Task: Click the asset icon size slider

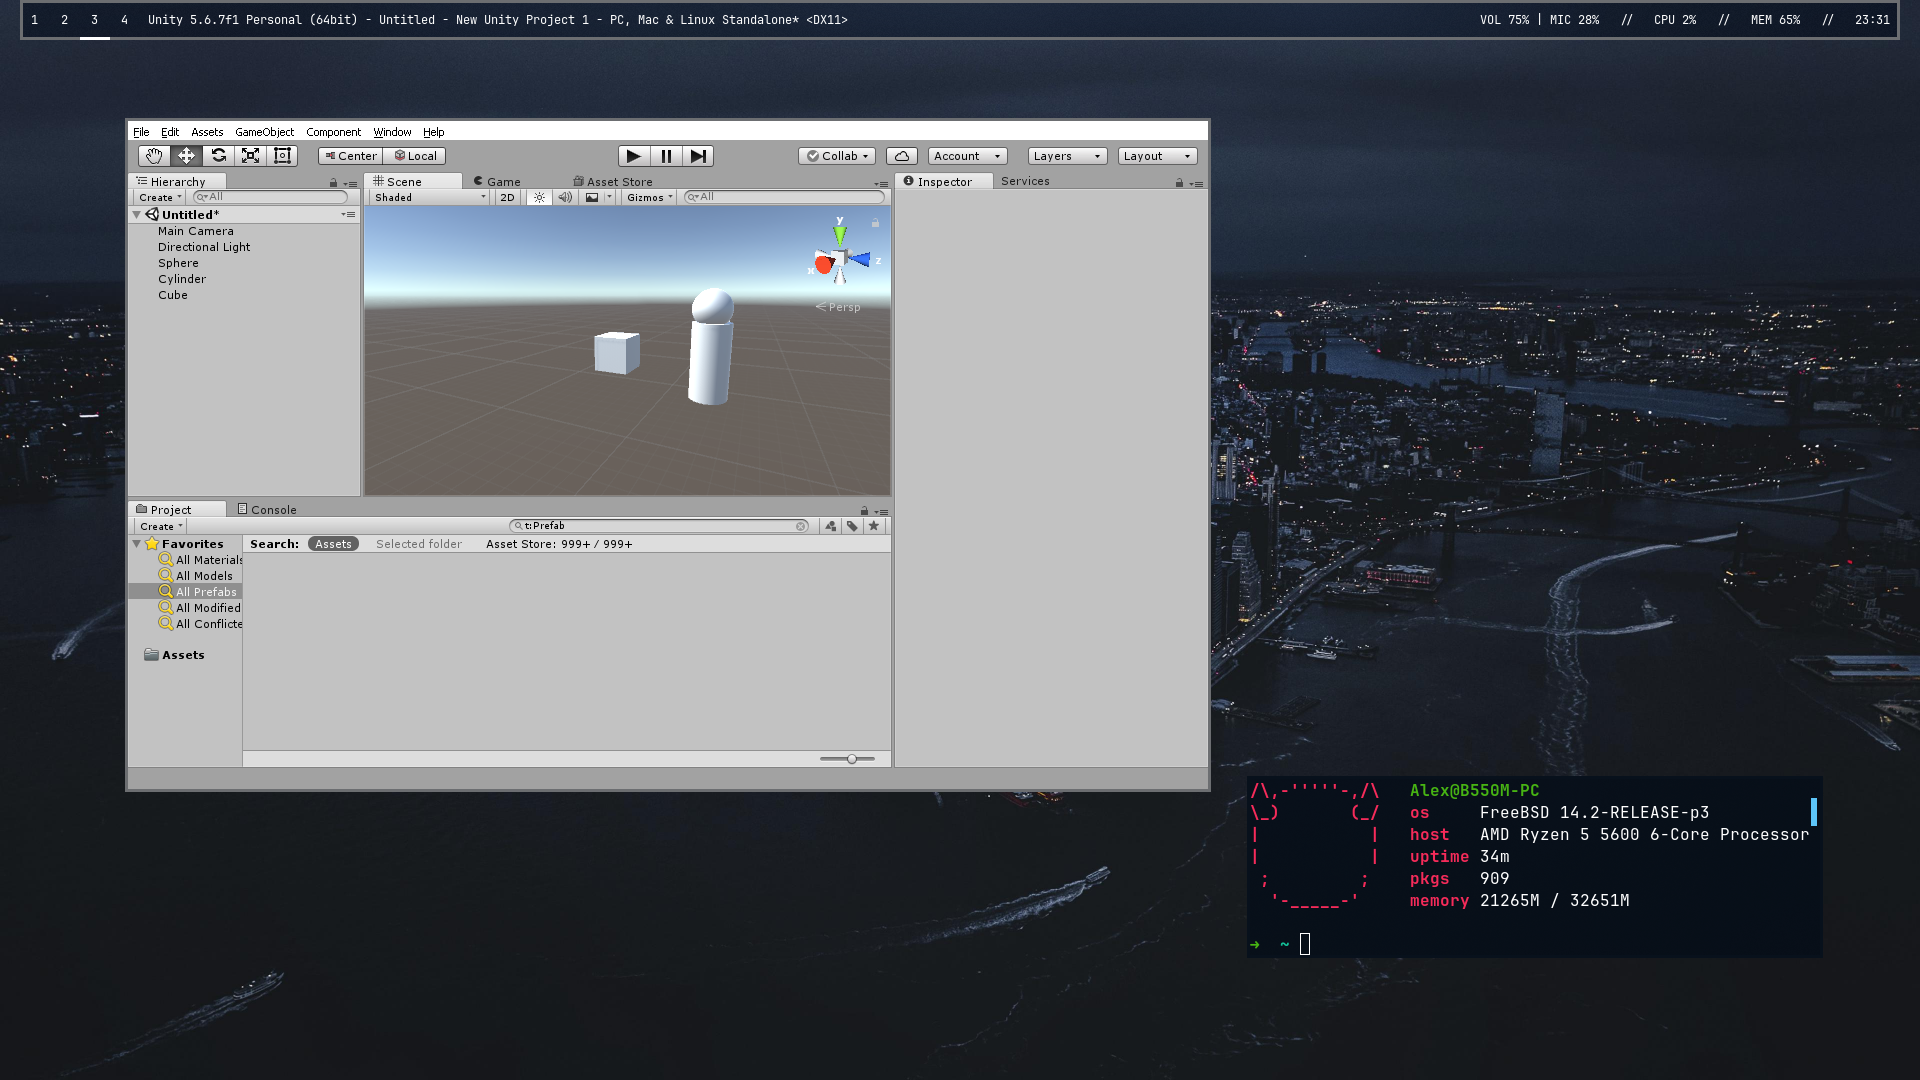Action: [852, 759]
